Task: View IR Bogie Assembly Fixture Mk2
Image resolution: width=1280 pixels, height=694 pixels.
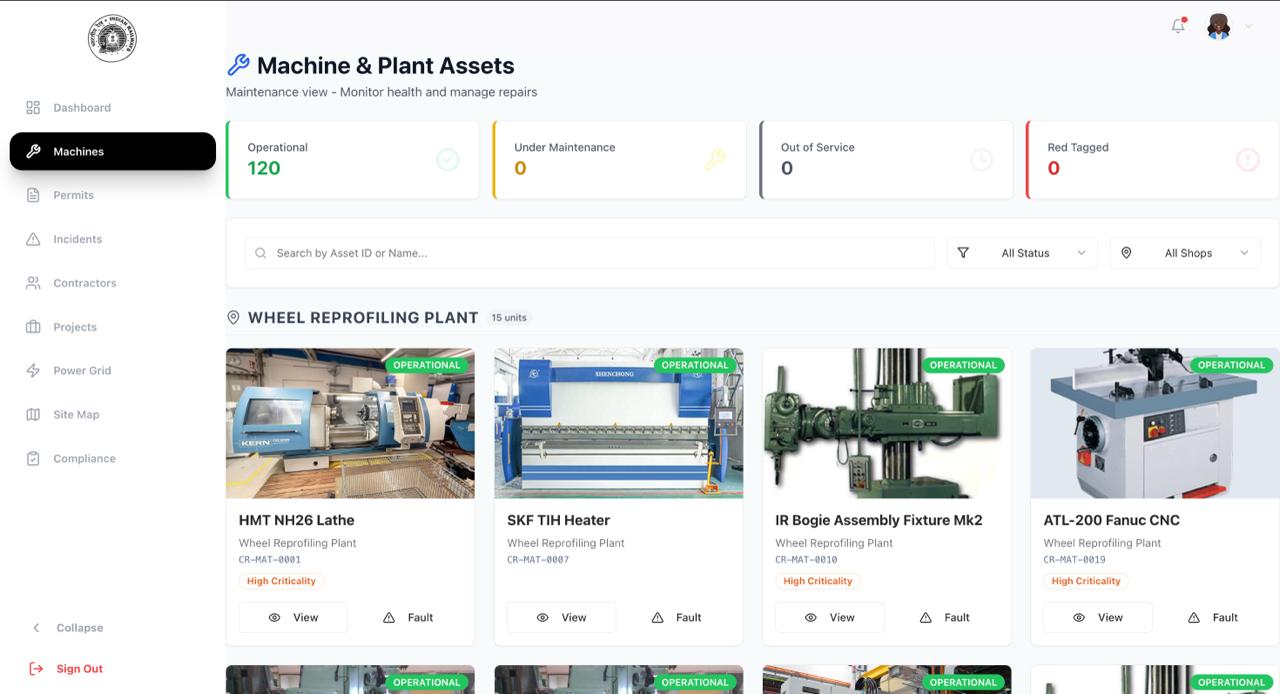Action: coord(829,617)
